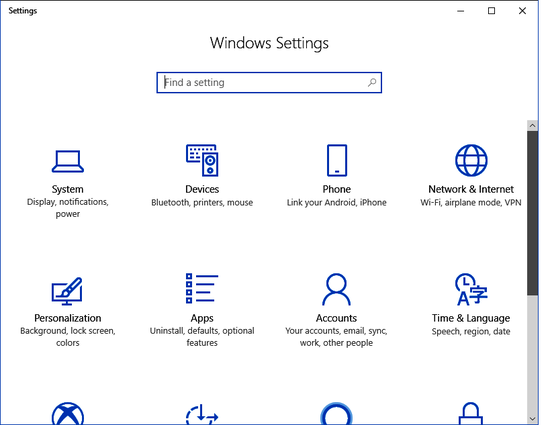Click the scrollbar up arrow
The image size is (550, 425).
click(x=532, y=126)
